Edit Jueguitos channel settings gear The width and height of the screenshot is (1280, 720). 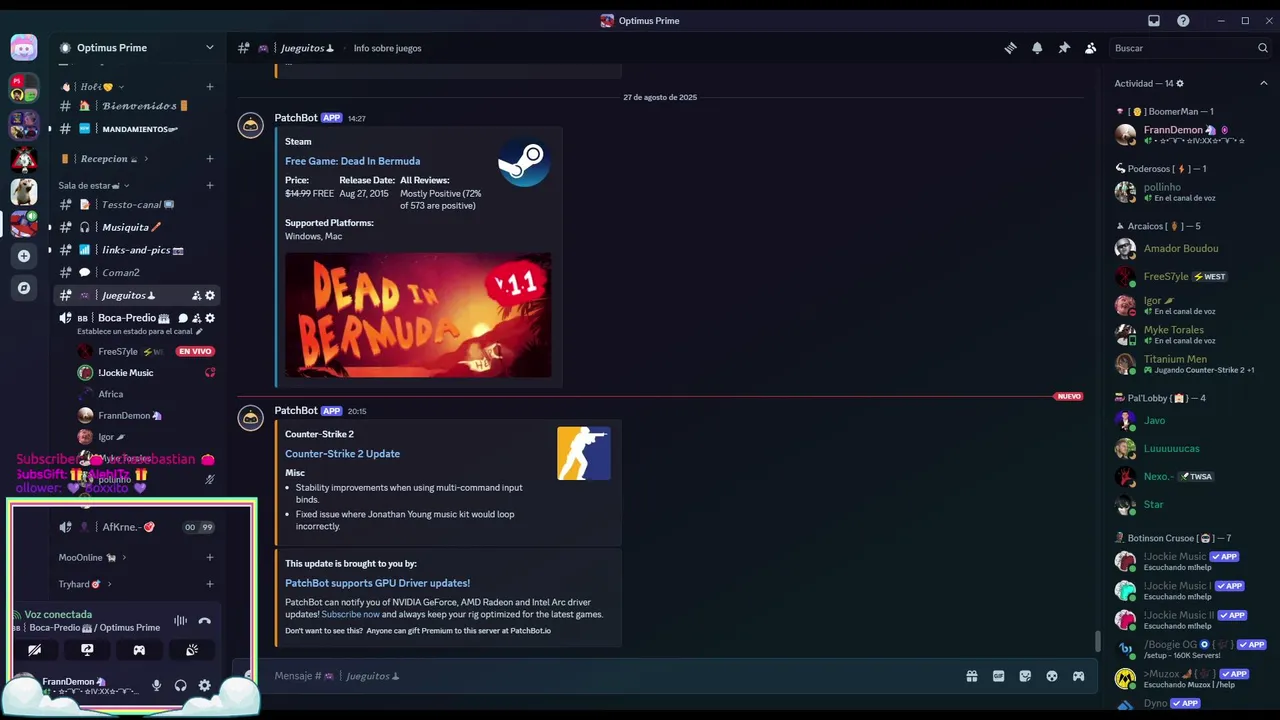click(x=210, y=295)
